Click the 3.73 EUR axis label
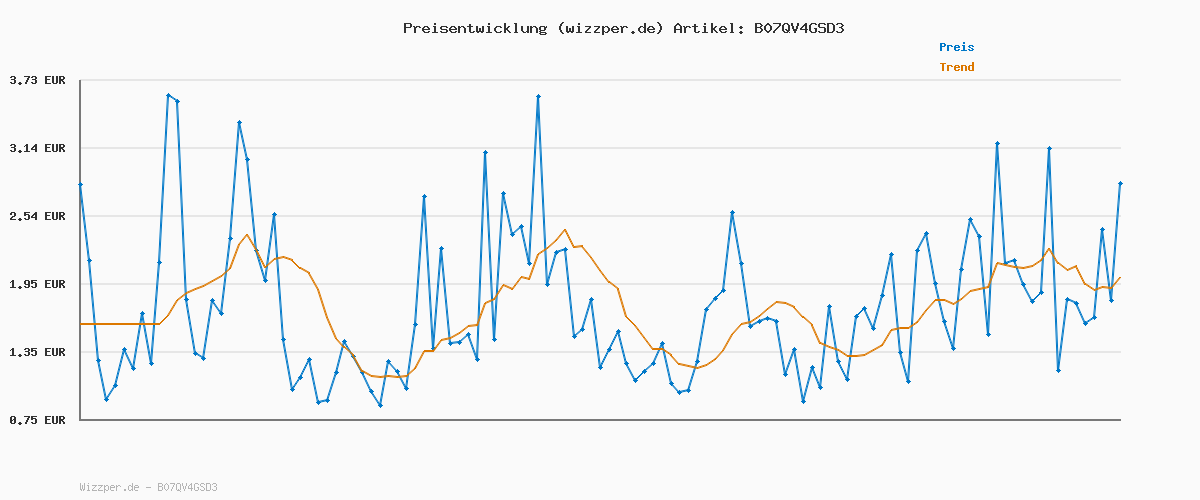The height and width of the screenshot is (500, 1200). [x=37, y=80]
